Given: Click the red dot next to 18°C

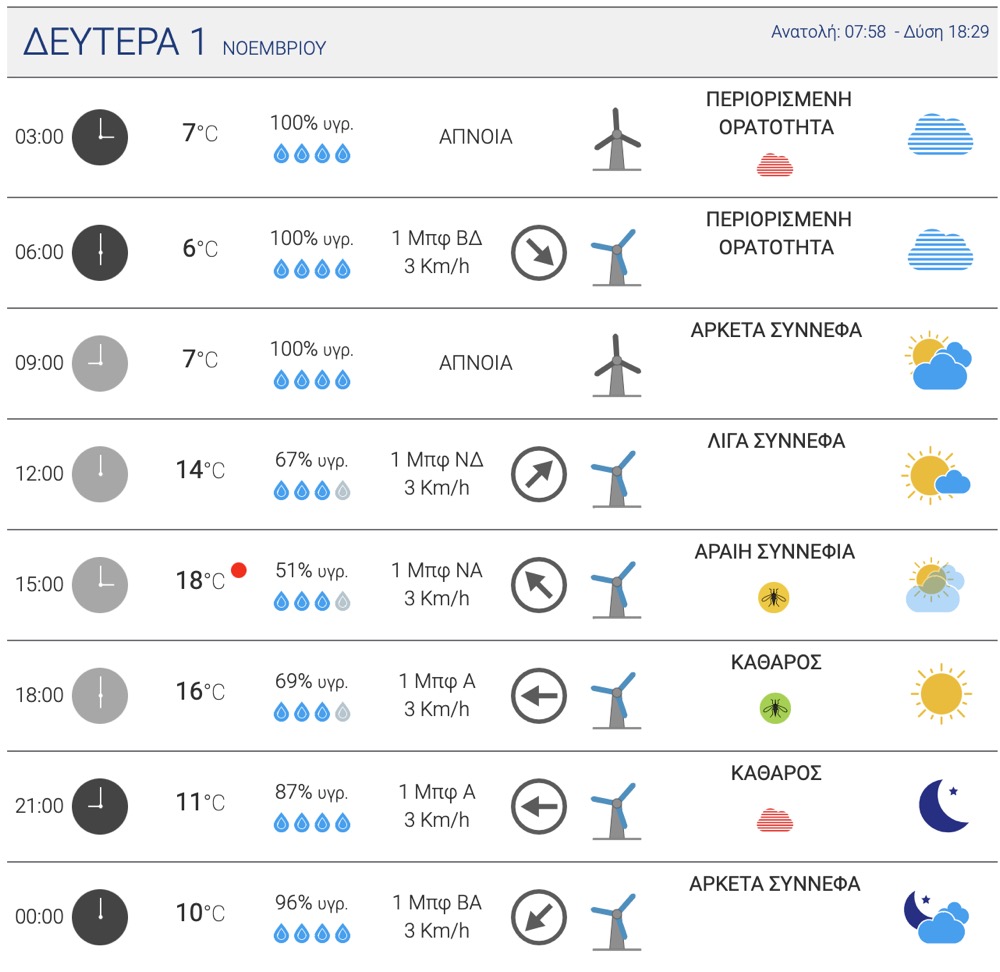Looking at the screenshot, I should [x=239, y=570].
